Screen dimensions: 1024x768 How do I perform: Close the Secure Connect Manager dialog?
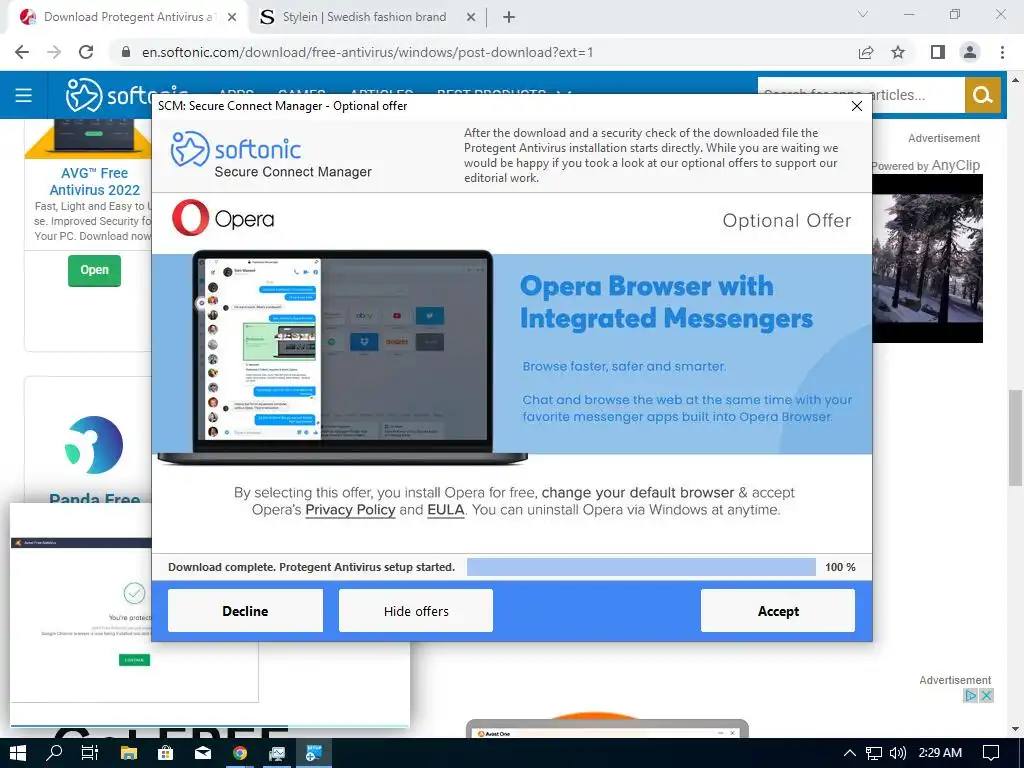(857, 106)
